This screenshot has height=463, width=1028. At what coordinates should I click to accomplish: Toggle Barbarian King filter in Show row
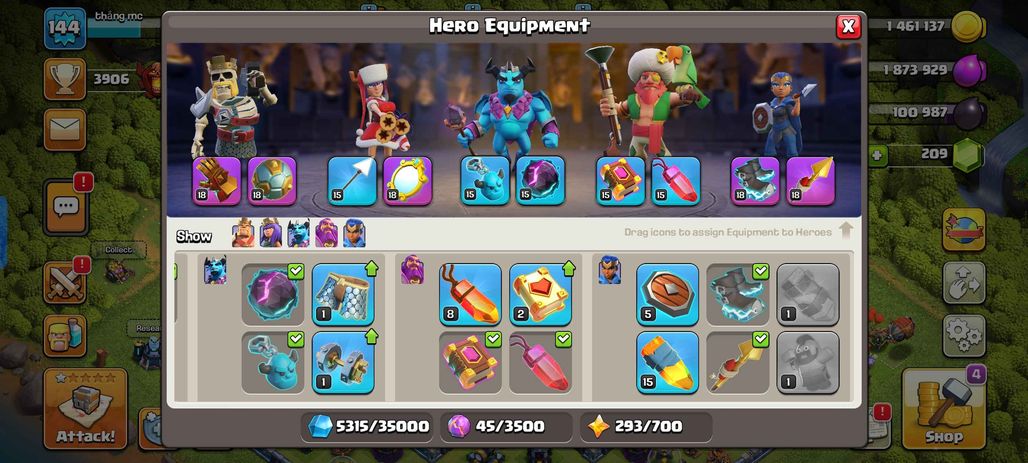tap(243, 233)
